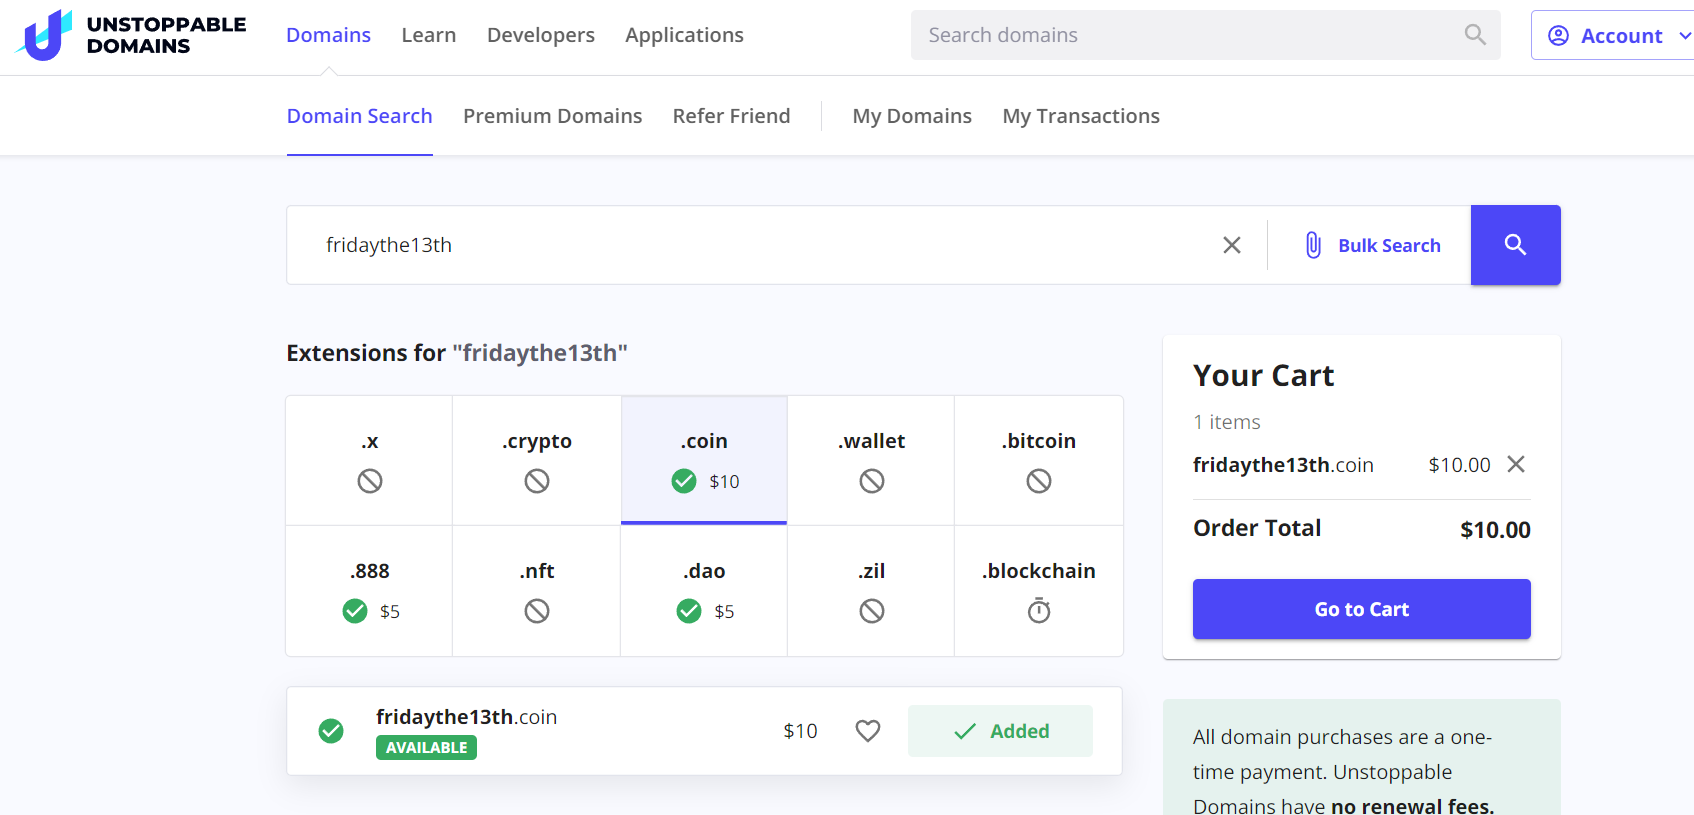Click the magnifier icon in top search bar
Screen dimensions: 1694x815
tap(1475, 35)
